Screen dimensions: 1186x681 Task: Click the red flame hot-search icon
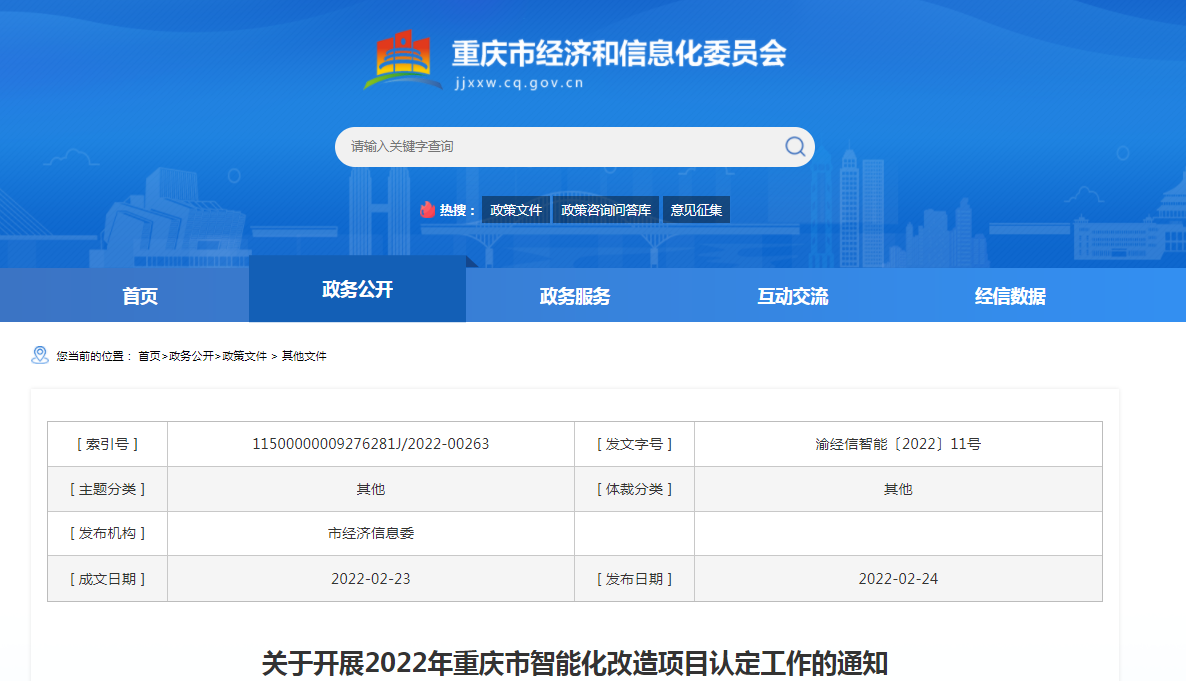428,210
